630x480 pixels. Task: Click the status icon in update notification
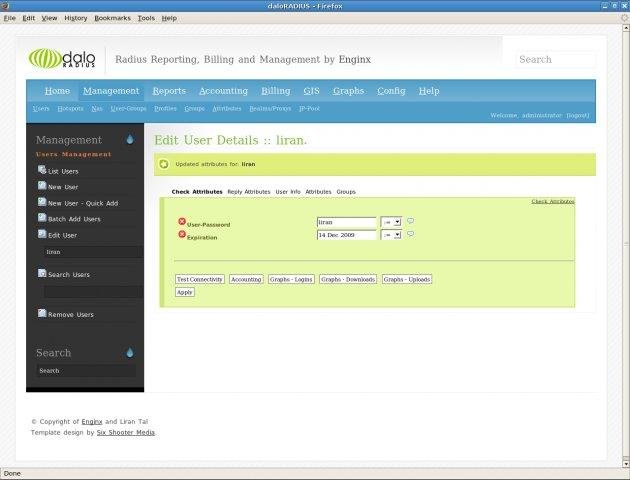(164, 164)
